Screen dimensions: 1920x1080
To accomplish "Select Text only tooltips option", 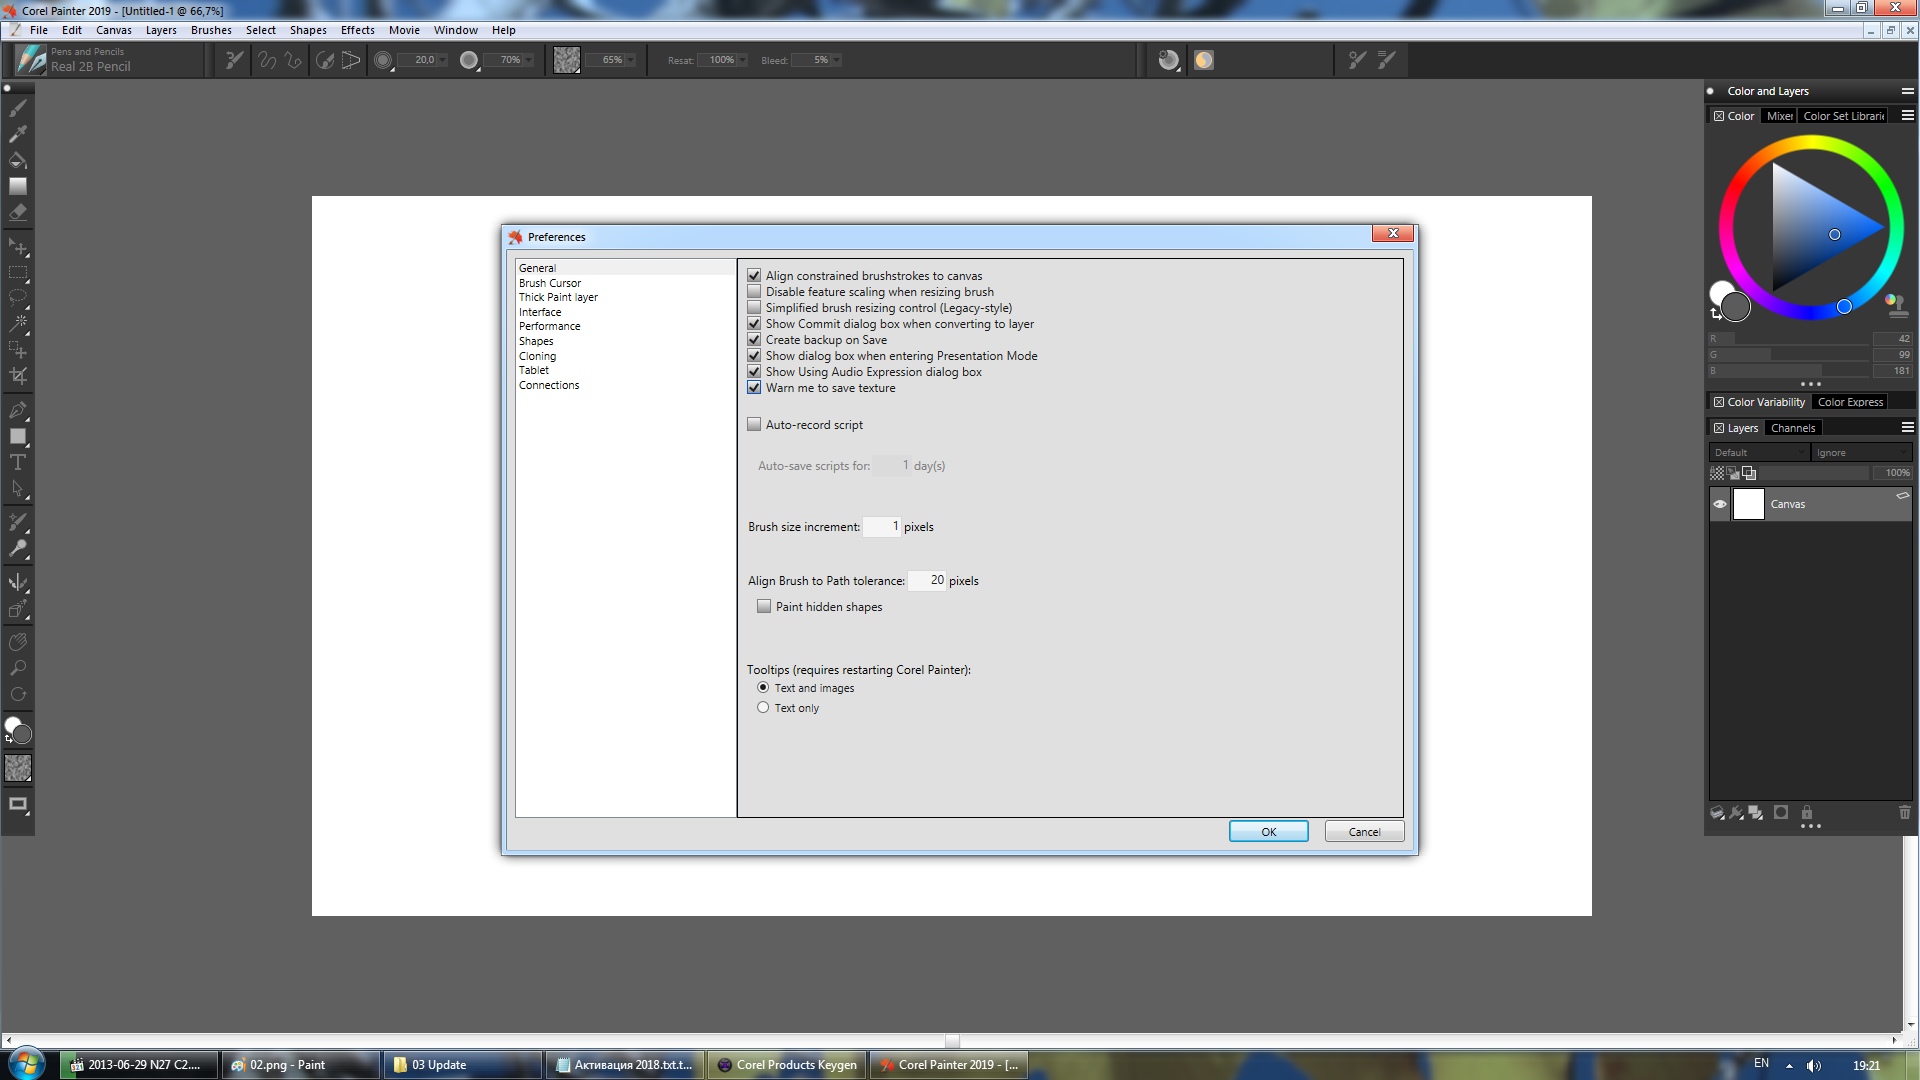I will pyautogui.click(x=763, y=708).
